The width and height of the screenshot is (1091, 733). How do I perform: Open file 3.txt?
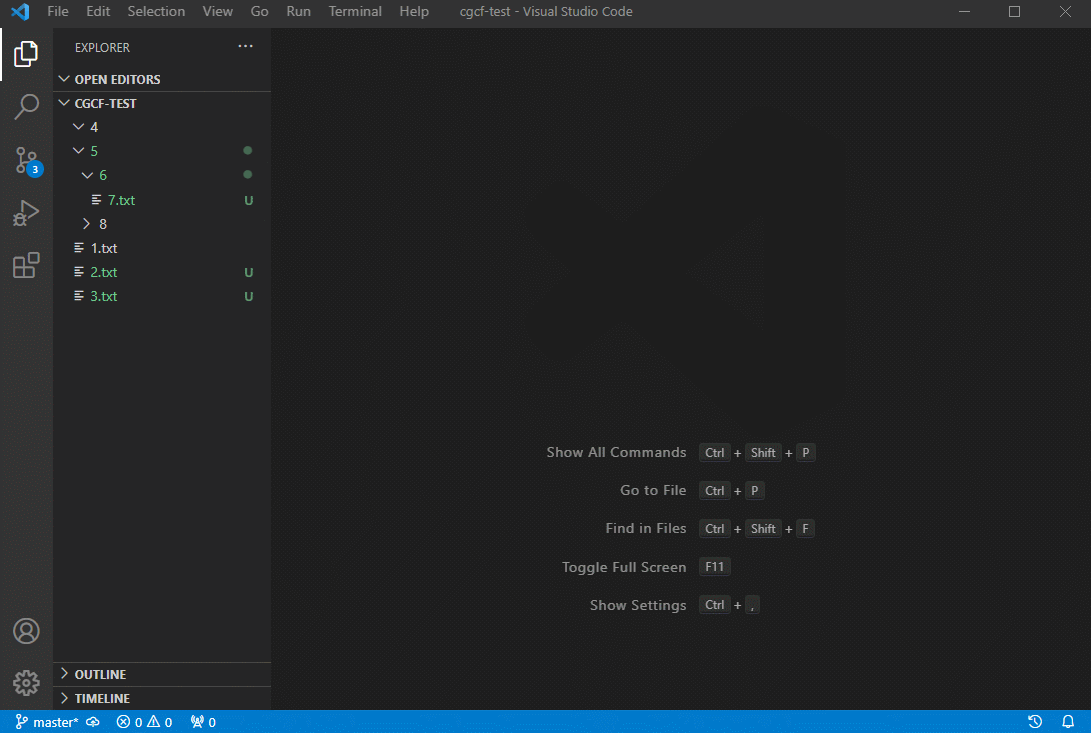click(162, 297)
